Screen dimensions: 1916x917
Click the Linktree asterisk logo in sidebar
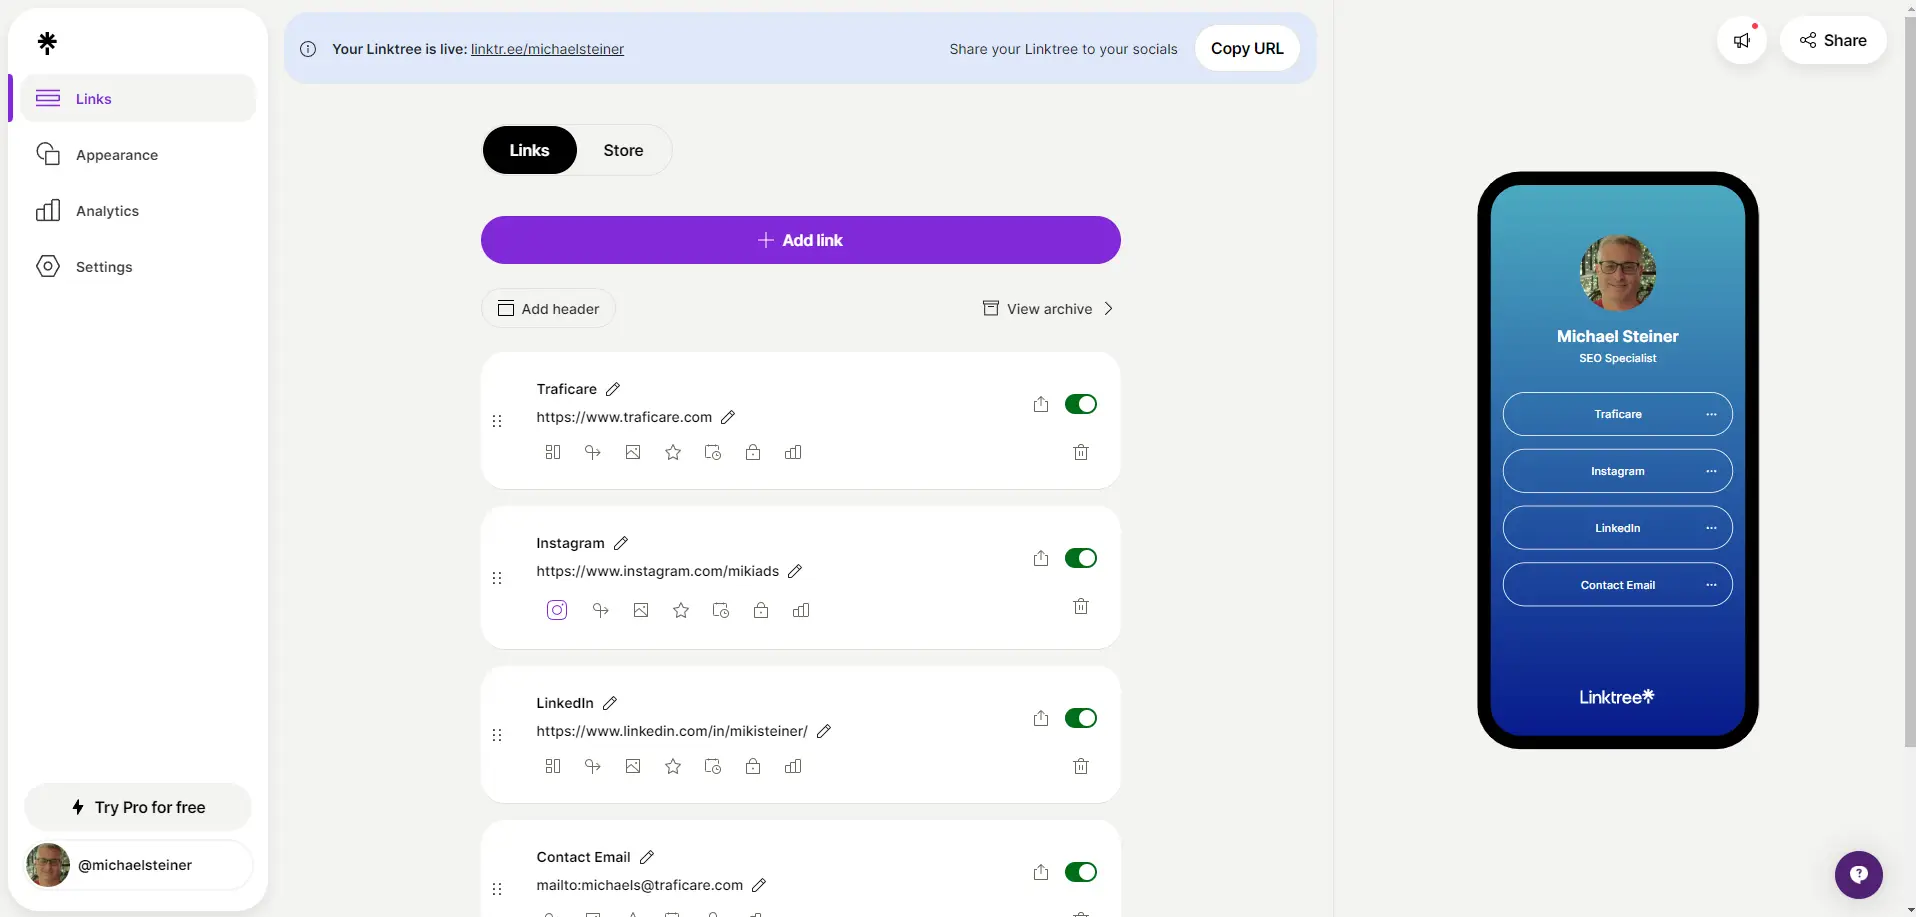[47, 42]
